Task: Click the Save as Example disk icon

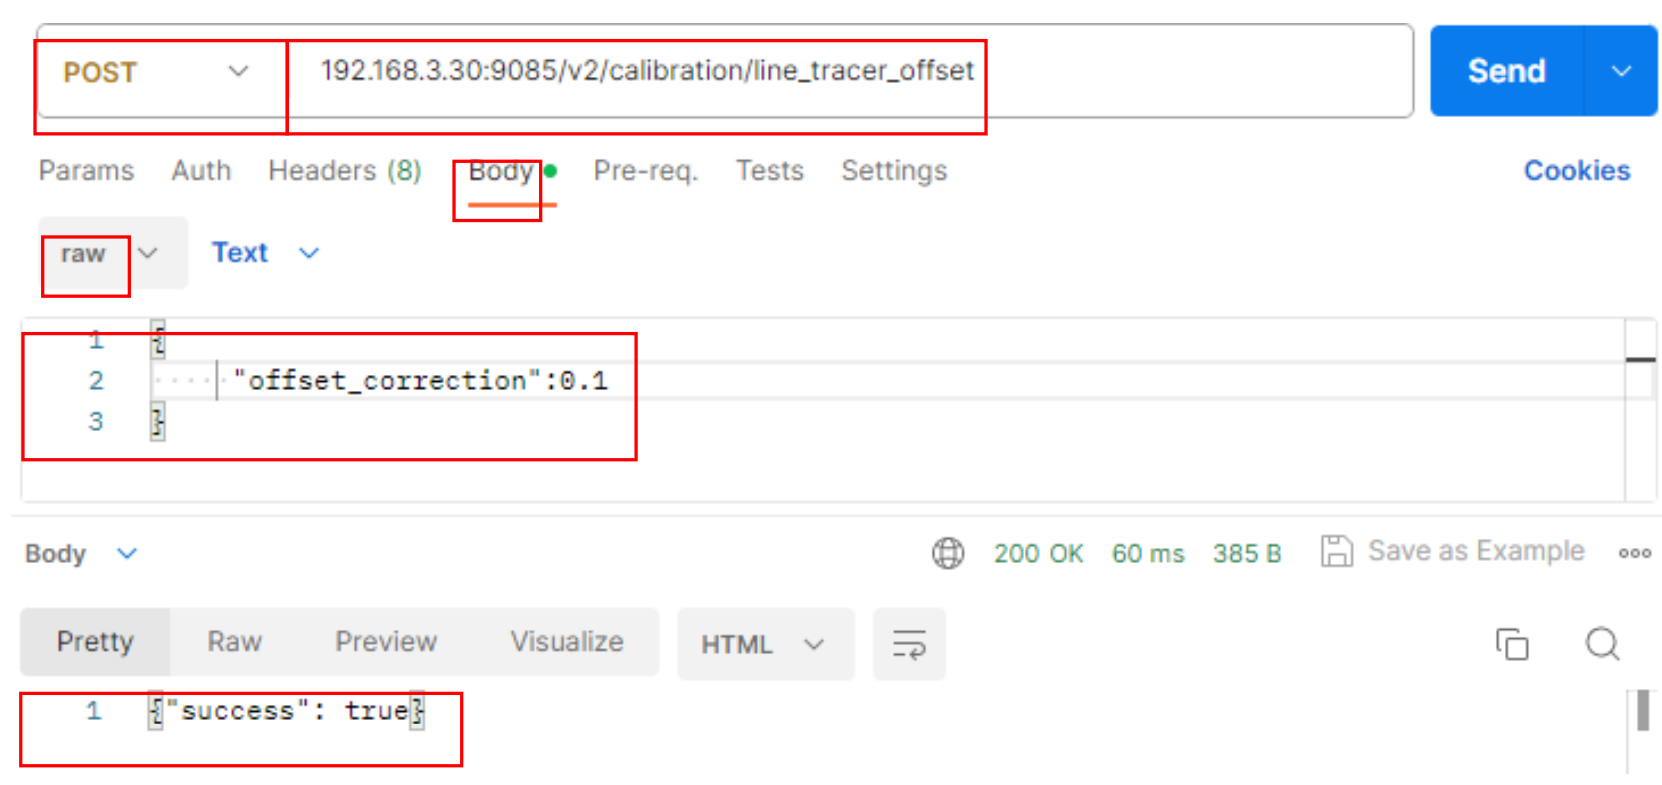Action: point(1336,551)
